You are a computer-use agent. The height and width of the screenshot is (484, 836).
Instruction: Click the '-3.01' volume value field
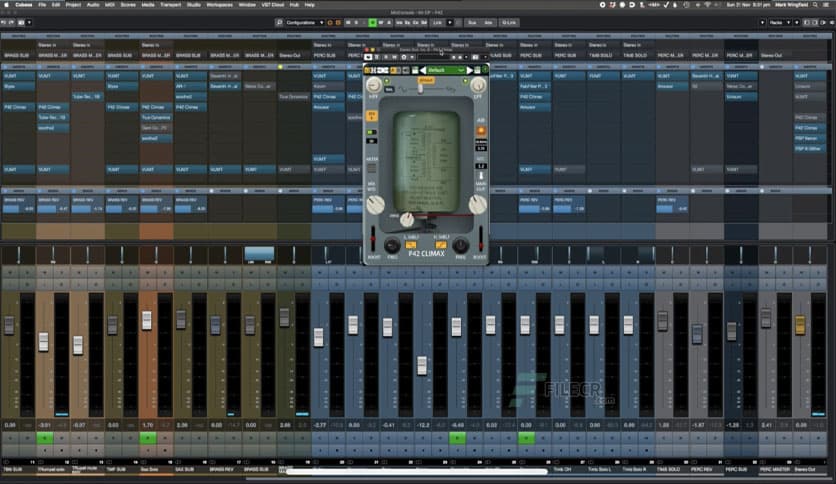pyautogui.click(x=44, y=425)
